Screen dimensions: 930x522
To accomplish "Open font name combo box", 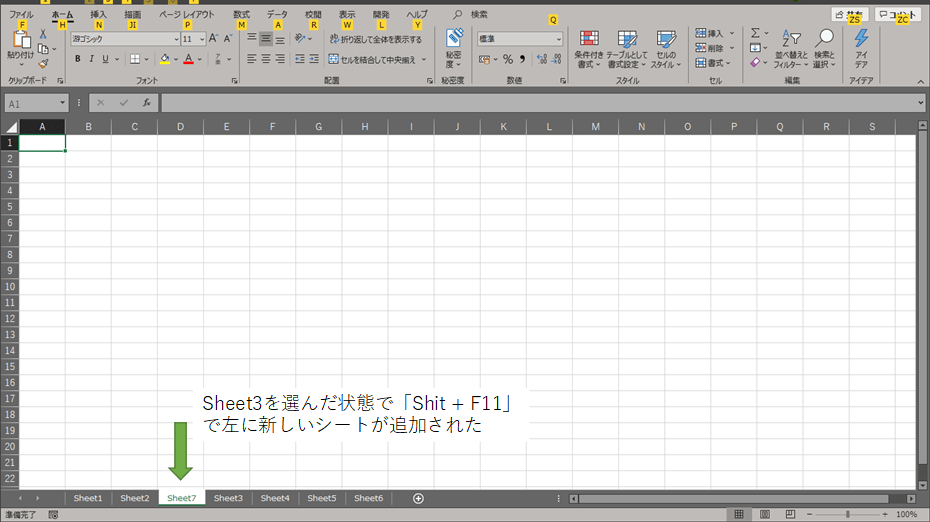I will (x=125, y=39).
